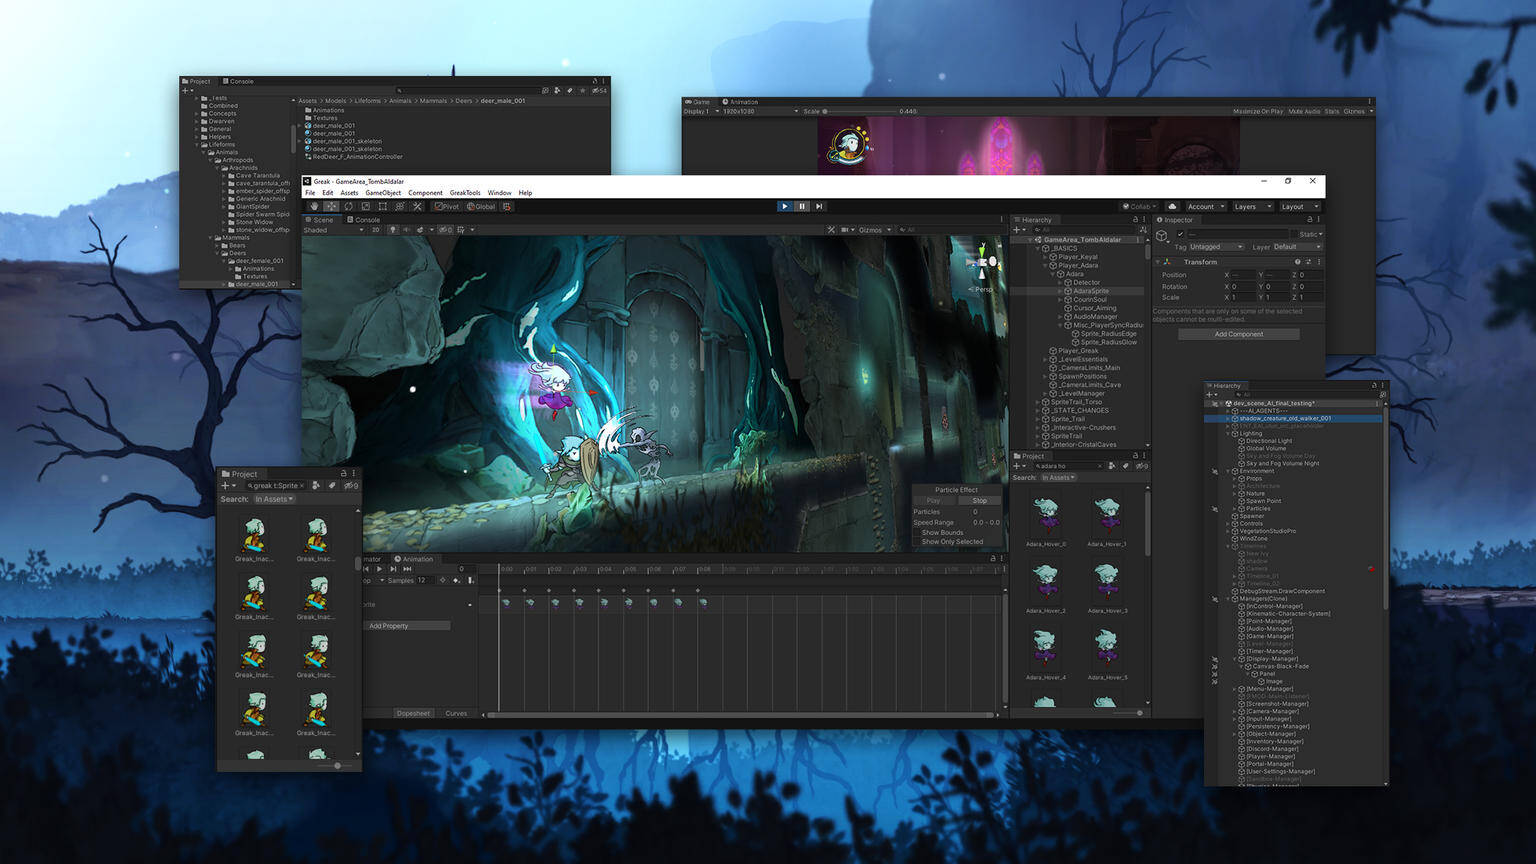Open the Layers dropdown

pos(1252,207)
